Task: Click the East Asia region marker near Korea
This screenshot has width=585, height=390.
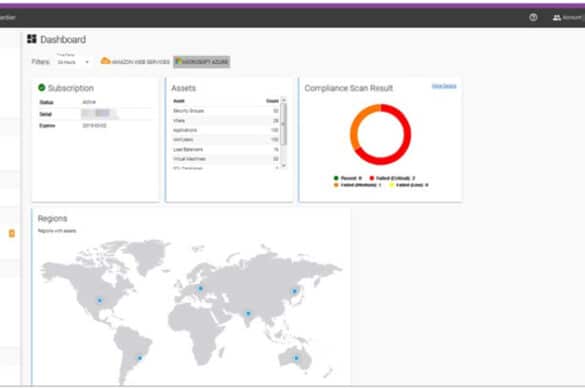Action: [295, 291]
